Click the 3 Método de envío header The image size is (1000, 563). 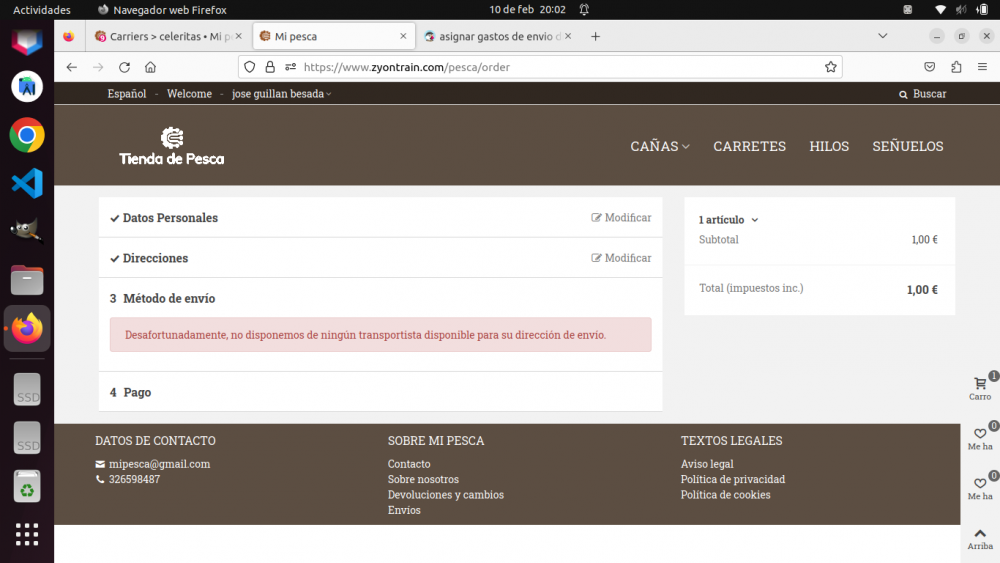click(162, 298)
